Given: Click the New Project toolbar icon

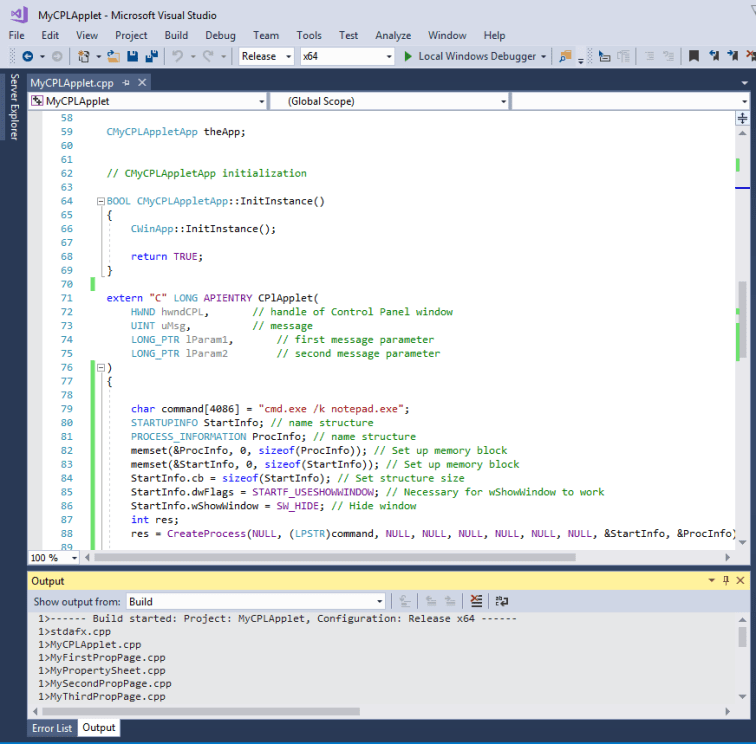Looking at the screenshot, I should click(x=84, y=56).
